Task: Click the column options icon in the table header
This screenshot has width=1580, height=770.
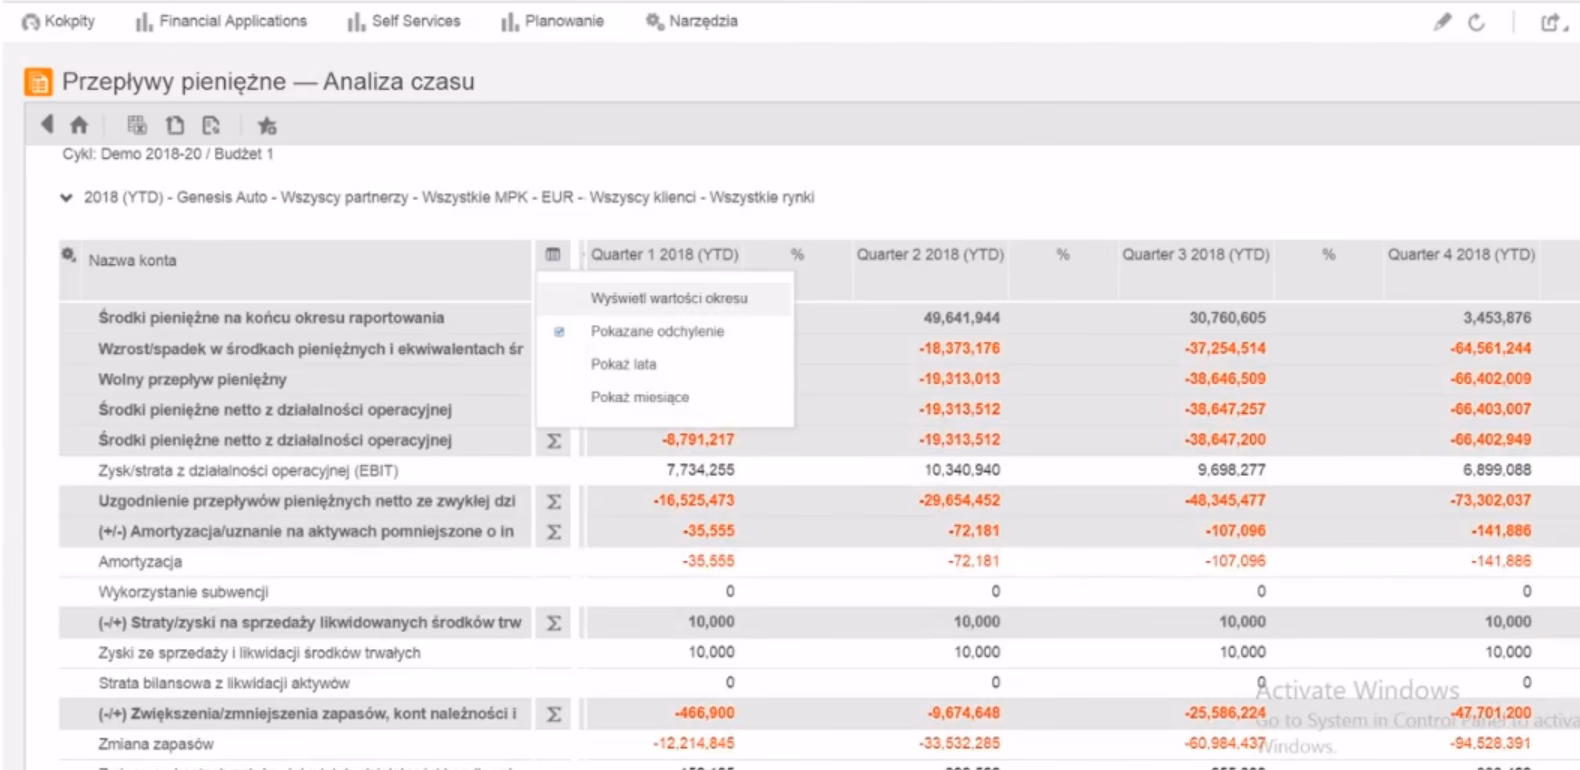Action: click(x=553, y=255)
